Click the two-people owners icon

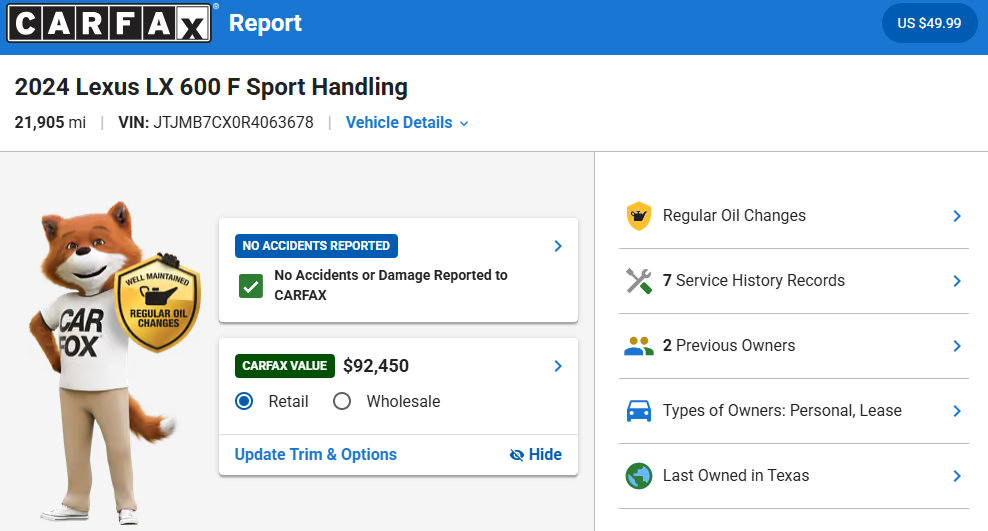pyautogui.click(x=638, y=346)
